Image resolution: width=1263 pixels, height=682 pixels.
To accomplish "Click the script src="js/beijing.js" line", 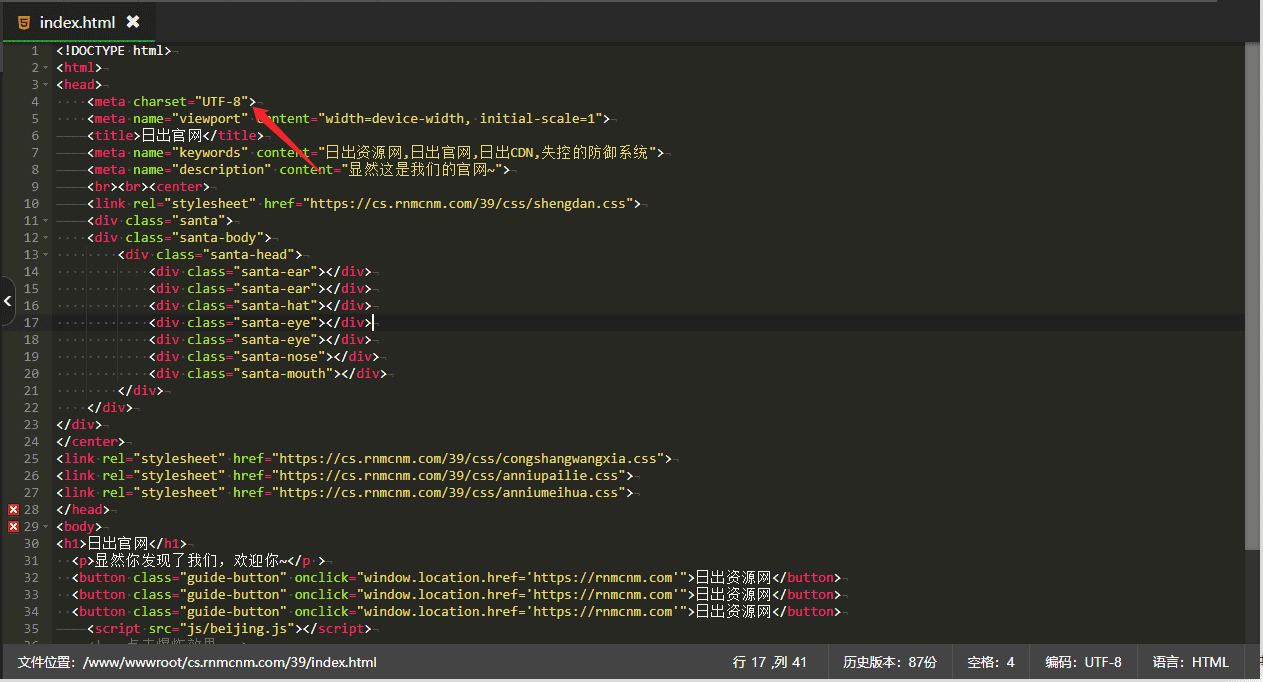I will pos(228,629).
